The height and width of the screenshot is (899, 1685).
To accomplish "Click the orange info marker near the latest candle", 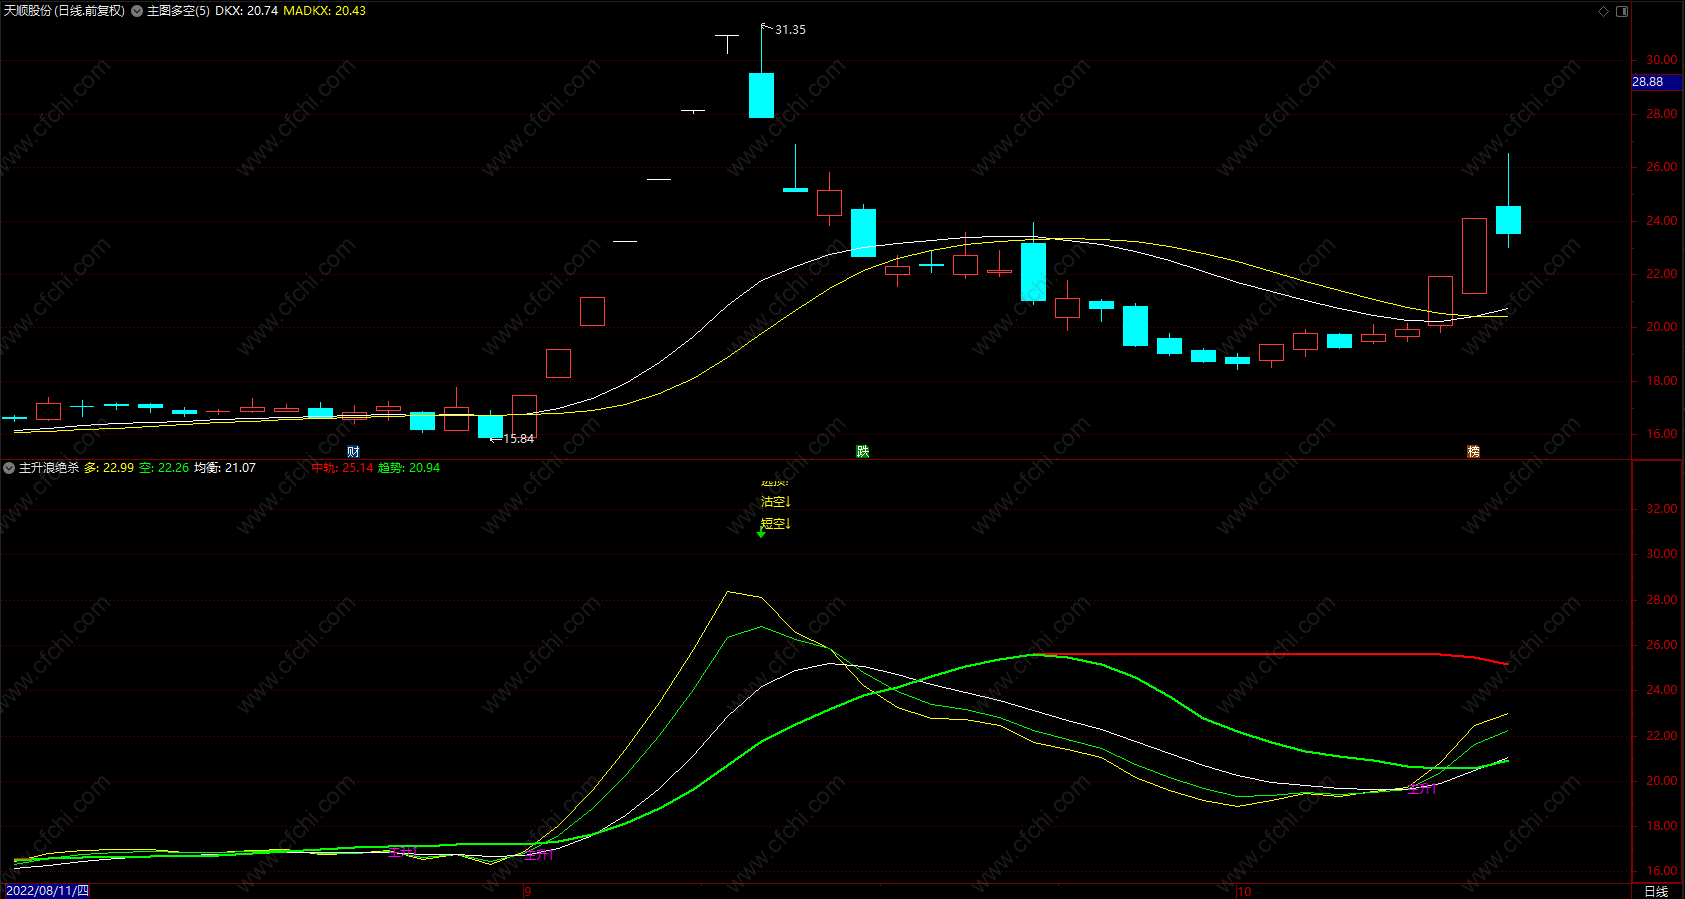I will 1473,452.
